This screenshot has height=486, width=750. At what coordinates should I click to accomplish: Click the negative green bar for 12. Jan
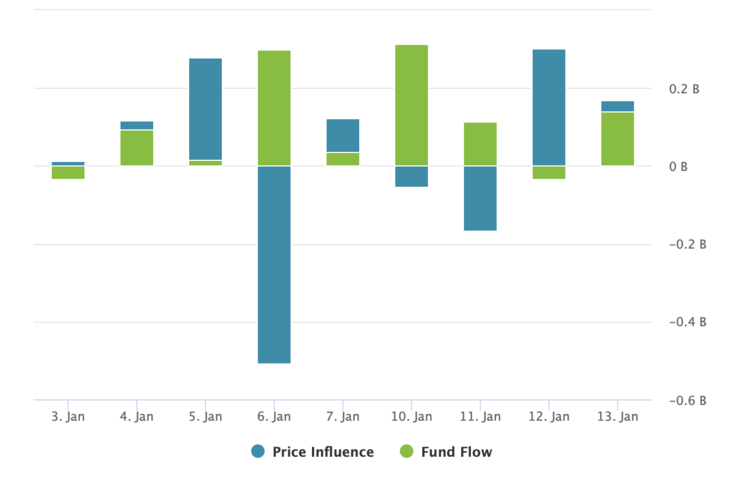click(x=549, y=172)
